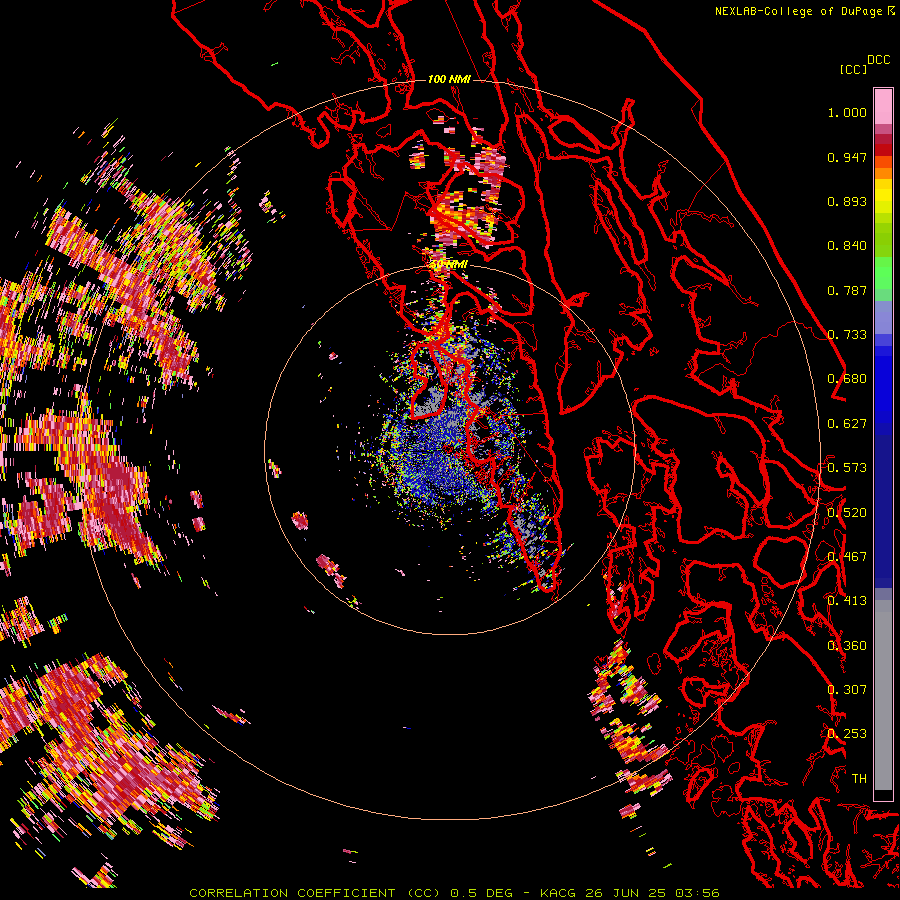Pick the light pink top color bar segment
Image resolution: width=900 pixels, height=900 pixels.
[883, 106]
